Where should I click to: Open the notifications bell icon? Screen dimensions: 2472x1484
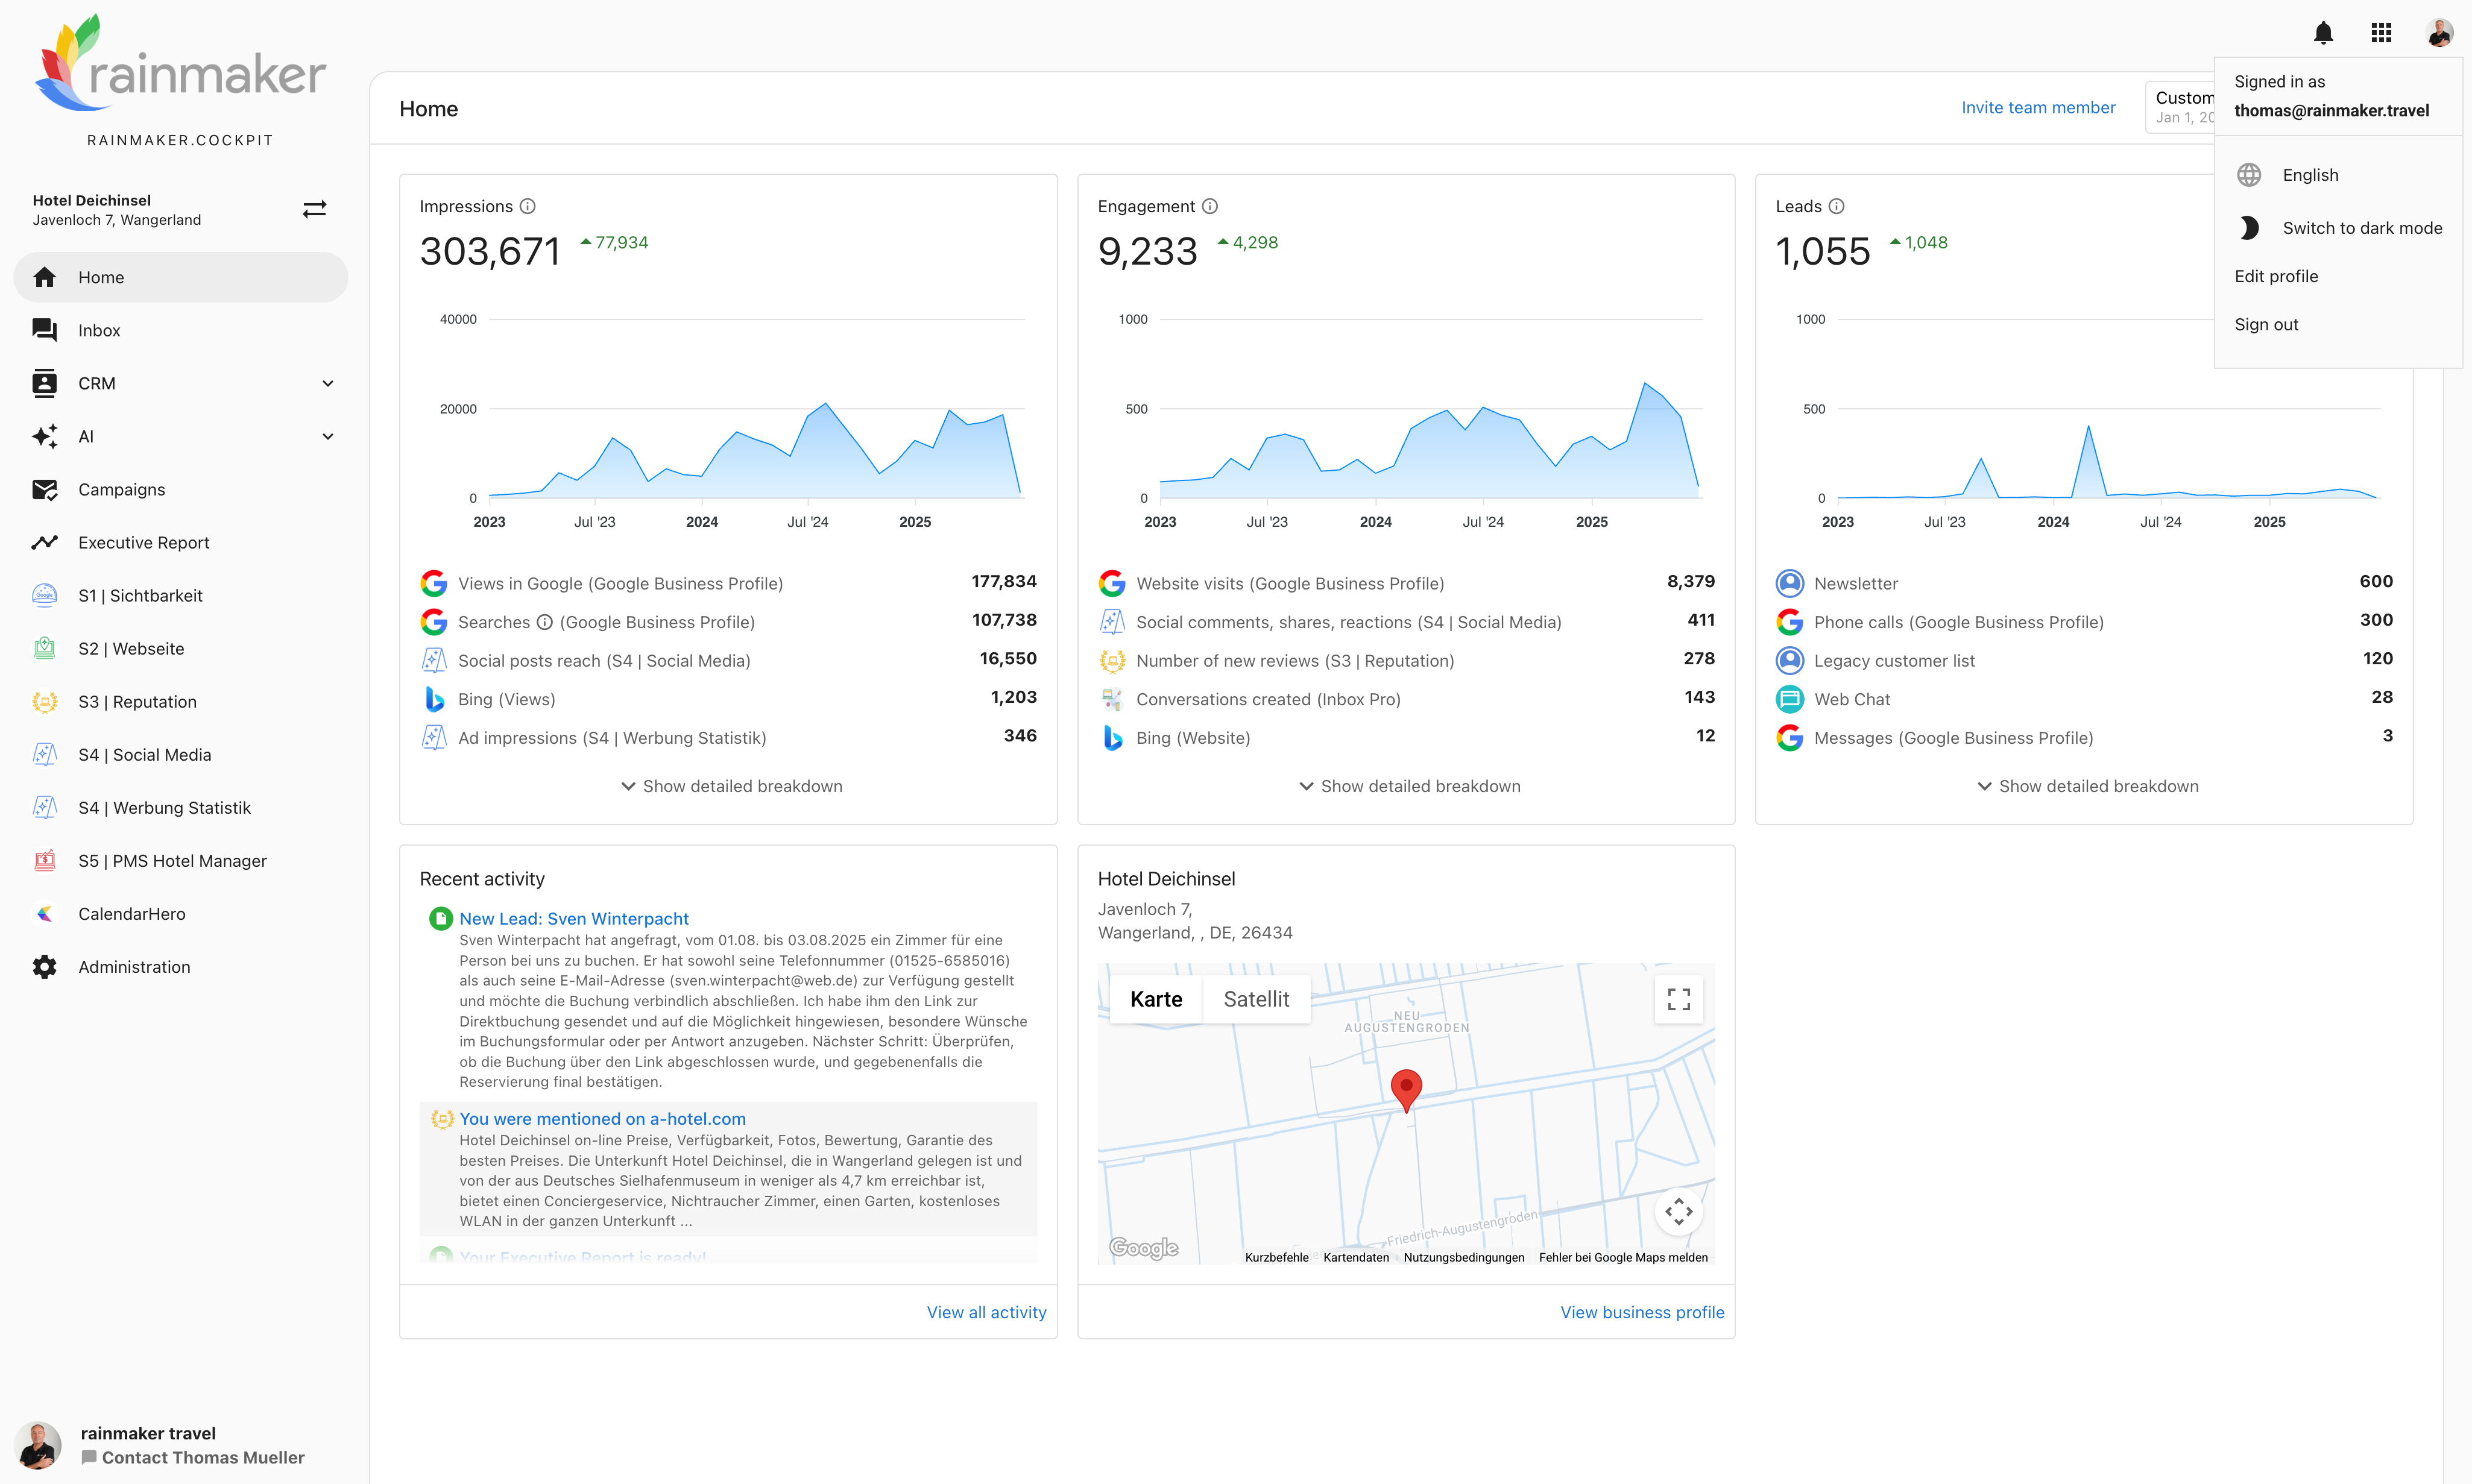(x=2323, y=33)
